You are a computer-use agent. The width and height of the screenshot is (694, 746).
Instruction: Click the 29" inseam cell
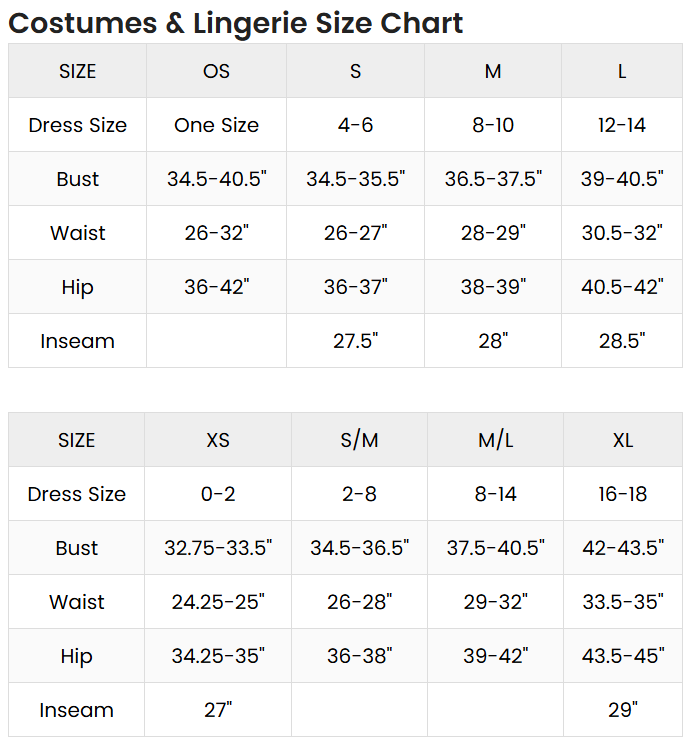click(623, 710)
